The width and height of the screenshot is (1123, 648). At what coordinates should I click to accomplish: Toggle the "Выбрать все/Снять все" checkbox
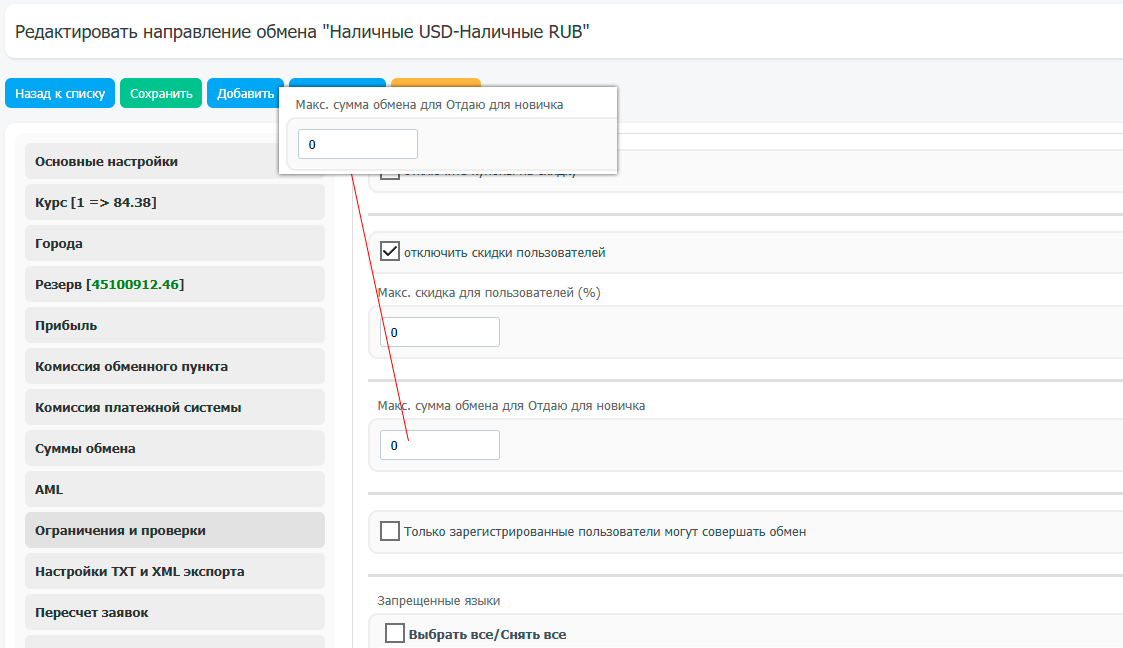(x=394, y=634)
